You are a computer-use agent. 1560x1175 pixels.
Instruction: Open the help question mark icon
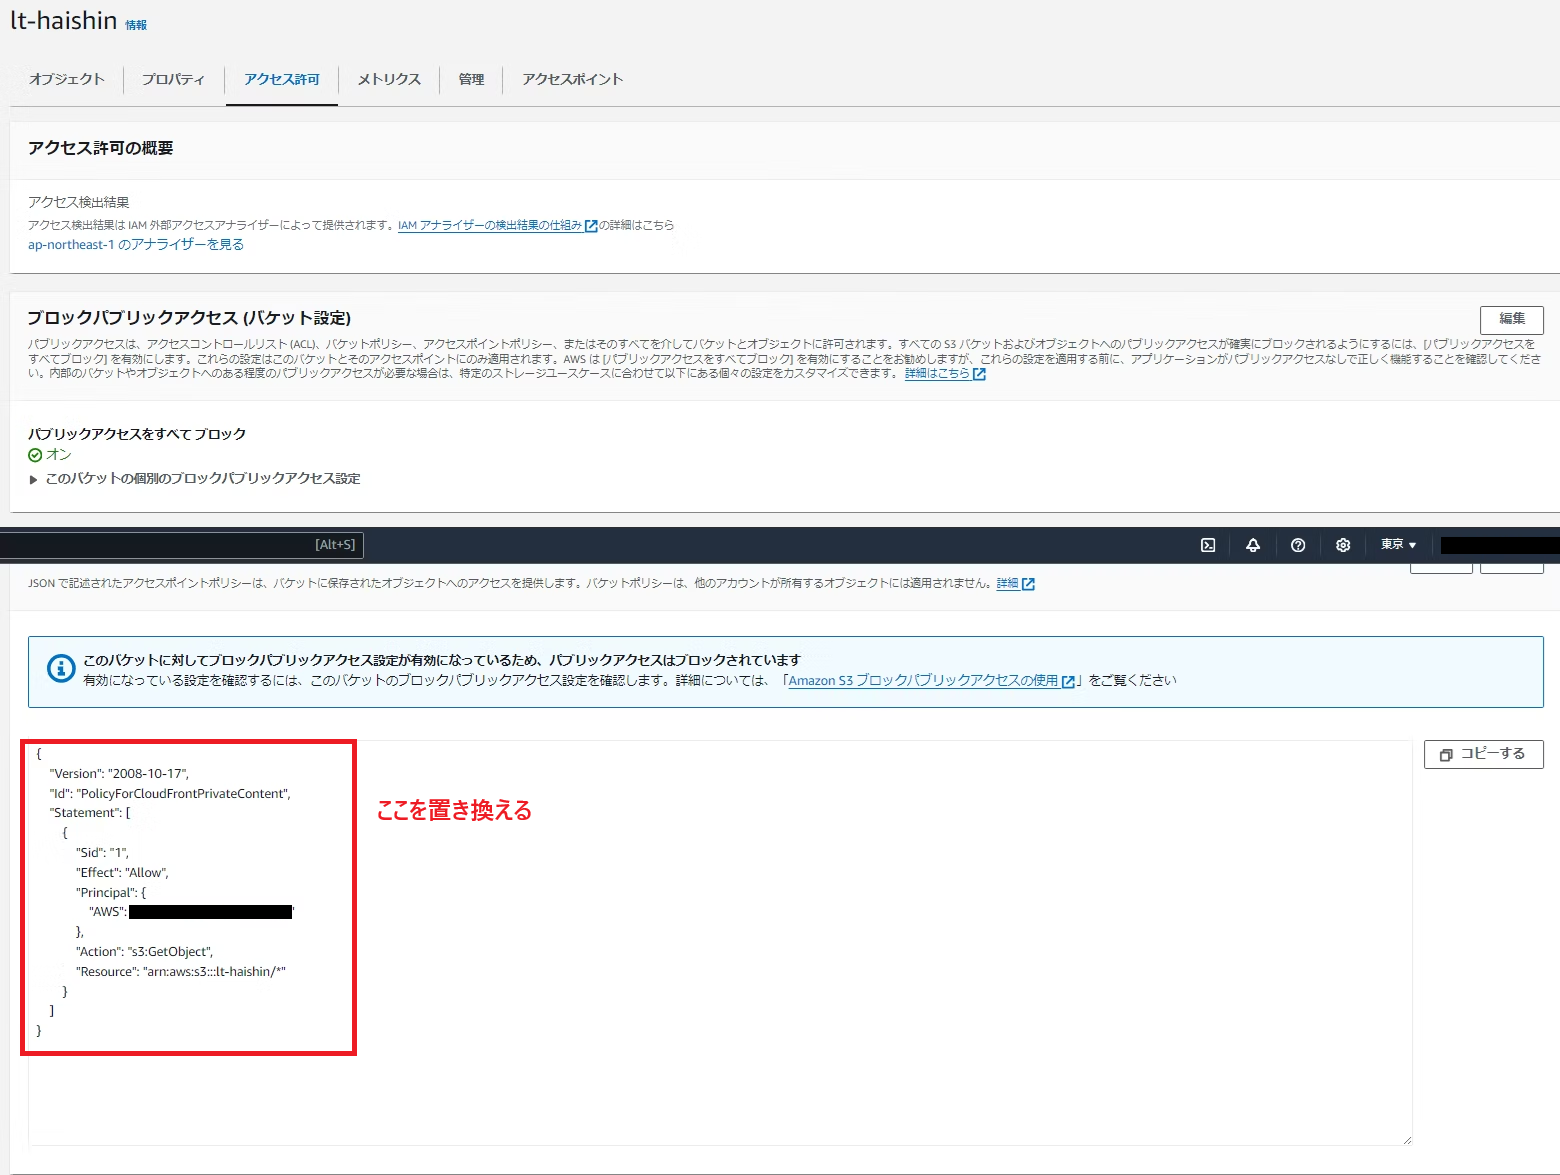[x=1298, y=545]
